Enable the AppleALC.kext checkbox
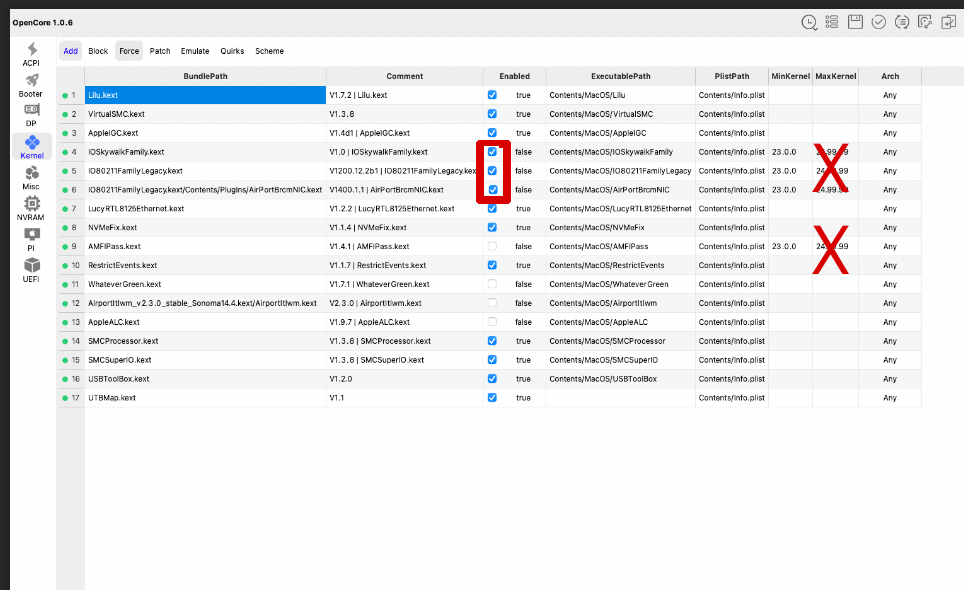964x590 pixels. (492, 322)
